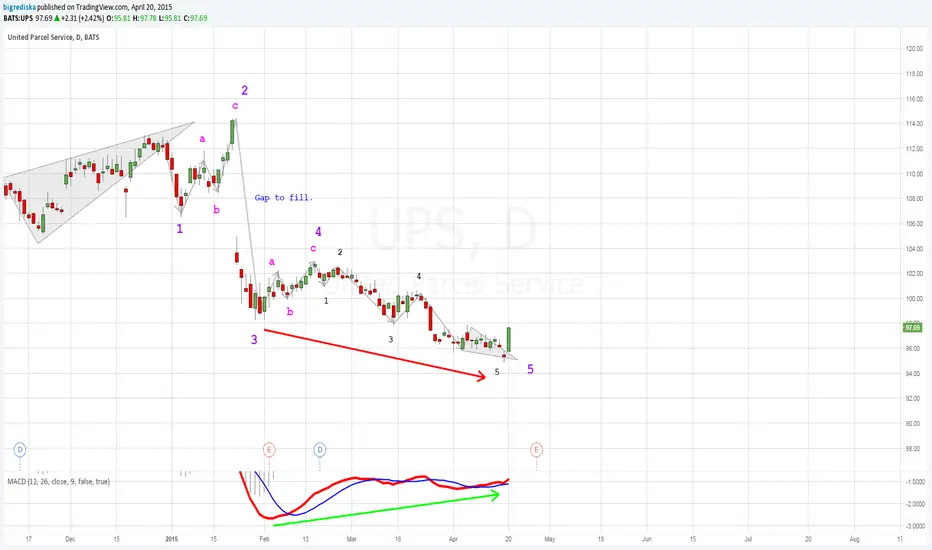Click the small black 5 sub-wave label
Image resolution: width=932 pixels, height=550 pixels.
(497, 372)
